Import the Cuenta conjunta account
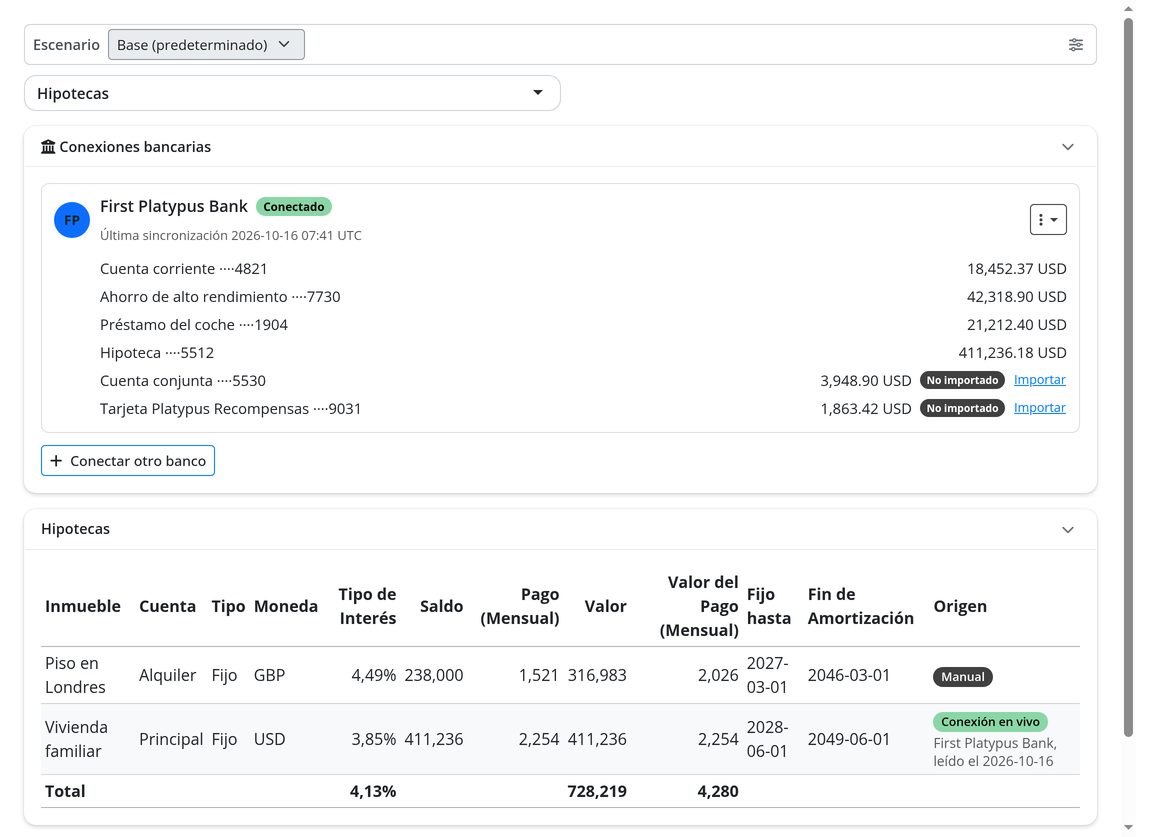 point(1039,380)
